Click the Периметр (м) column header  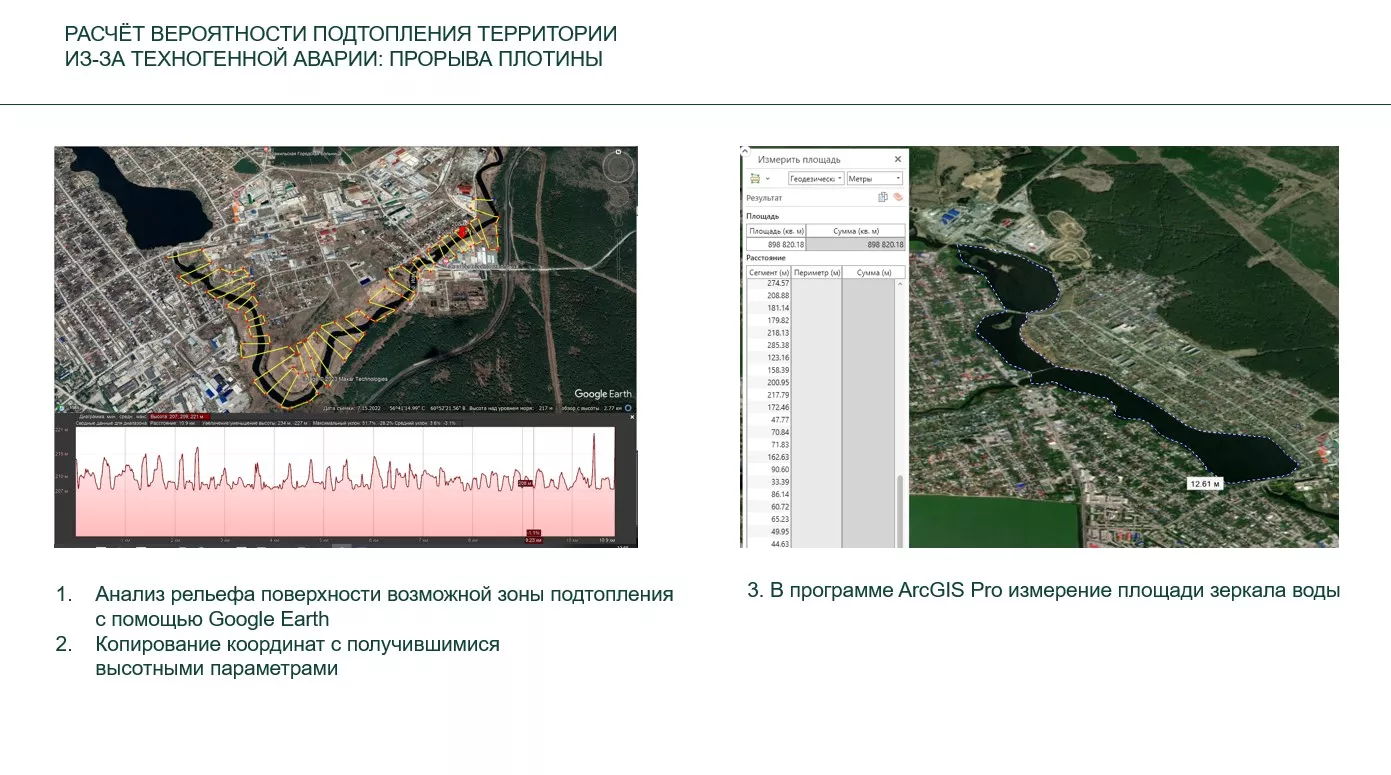816,272
